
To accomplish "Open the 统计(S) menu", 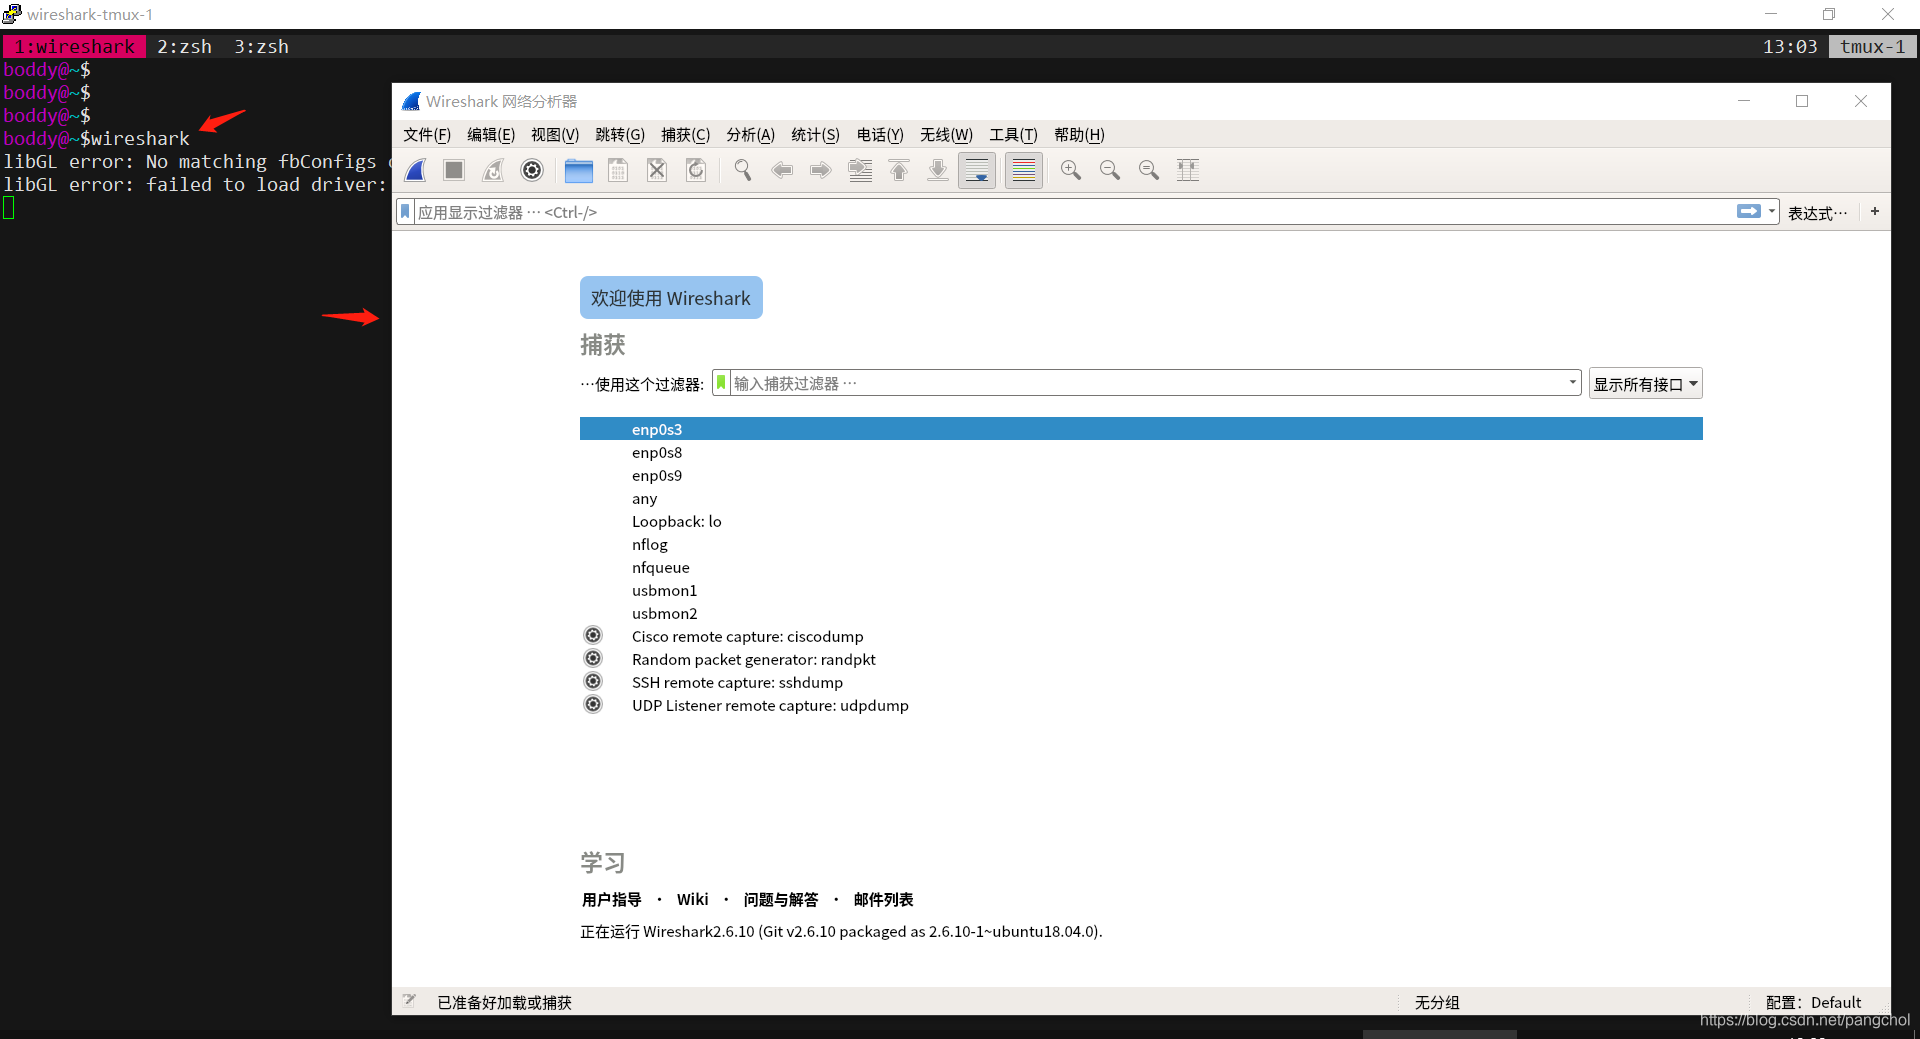I will point(815,135).
